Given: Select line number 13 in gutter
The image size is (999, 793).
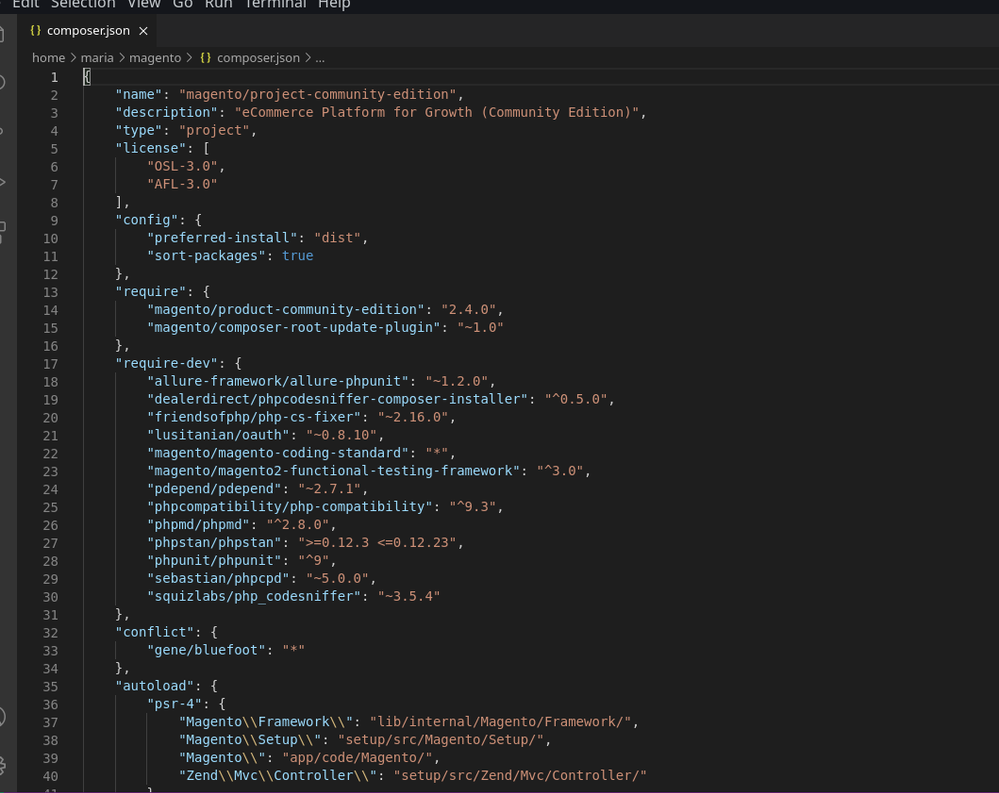Looking at the screenshot, I should (51, 292).
